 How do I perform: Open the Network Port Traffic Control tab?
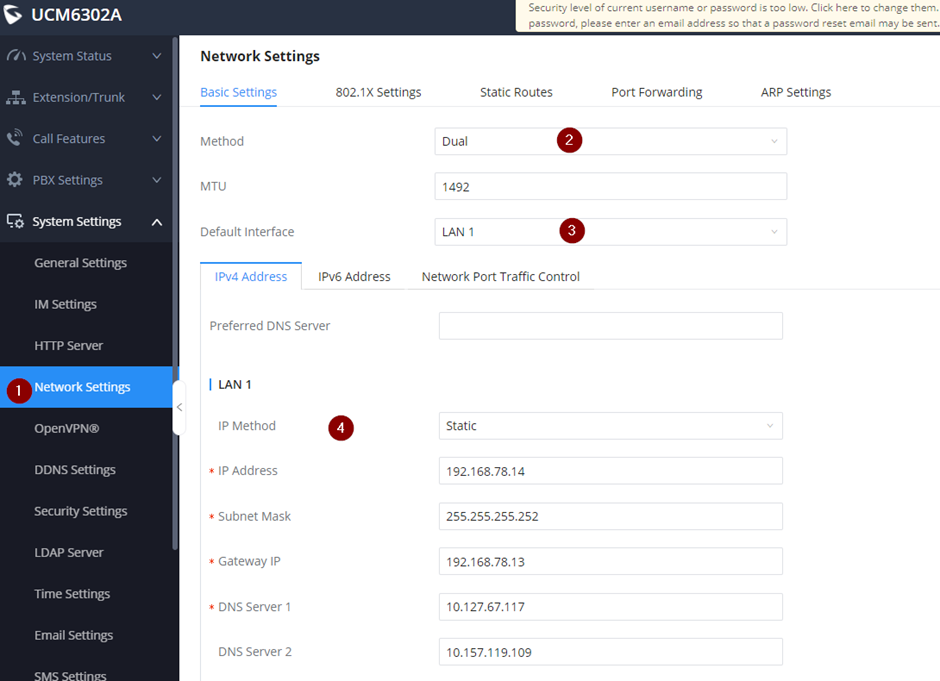tap(500, 277)
